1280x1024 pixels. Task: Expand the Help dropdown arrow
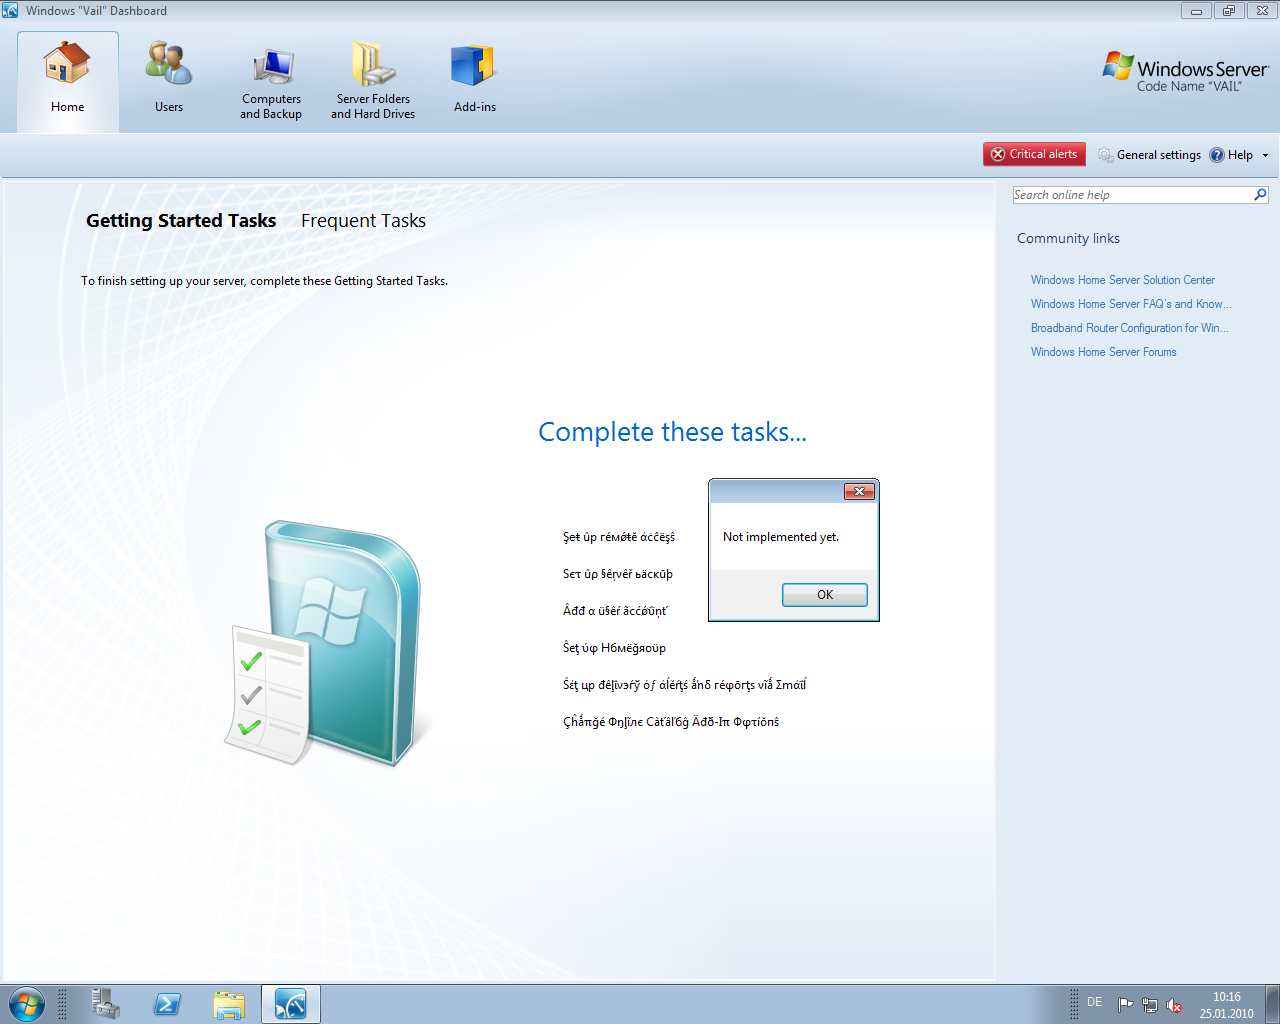pyautogui.click(x=1265, y=156)
